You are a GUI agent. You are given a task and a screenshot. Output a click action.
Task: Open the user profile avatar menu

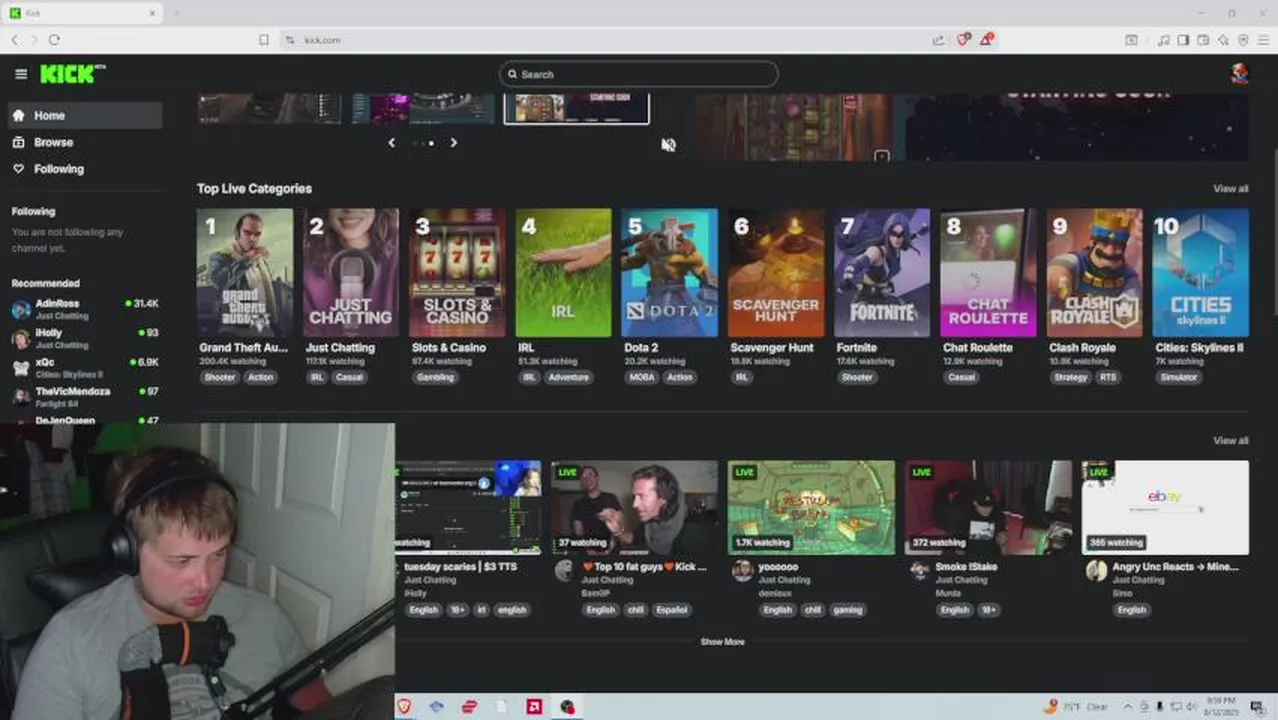[x=1239, y=74]
